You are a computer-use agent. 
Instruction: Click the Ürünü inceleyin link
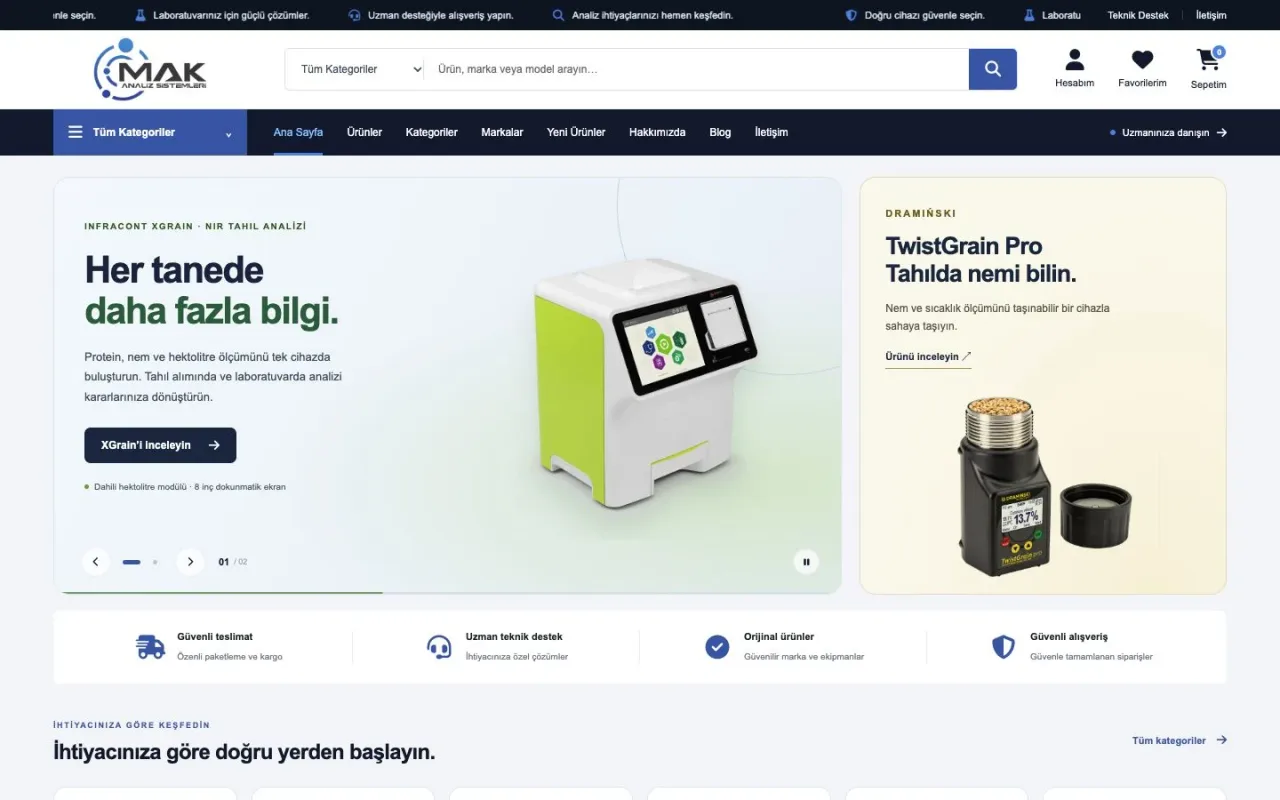928,357
